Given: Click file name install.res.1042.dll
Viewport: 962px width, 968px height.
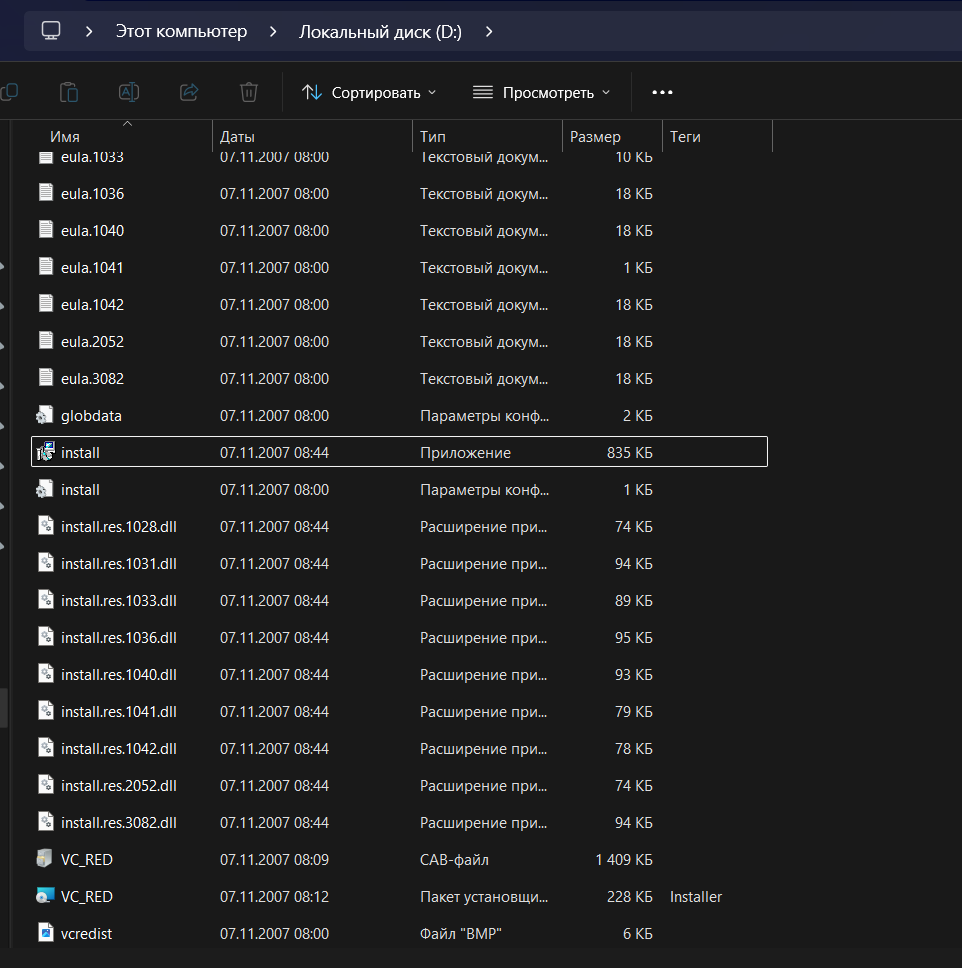Looking at the screenshot, I should pos(119,749).
